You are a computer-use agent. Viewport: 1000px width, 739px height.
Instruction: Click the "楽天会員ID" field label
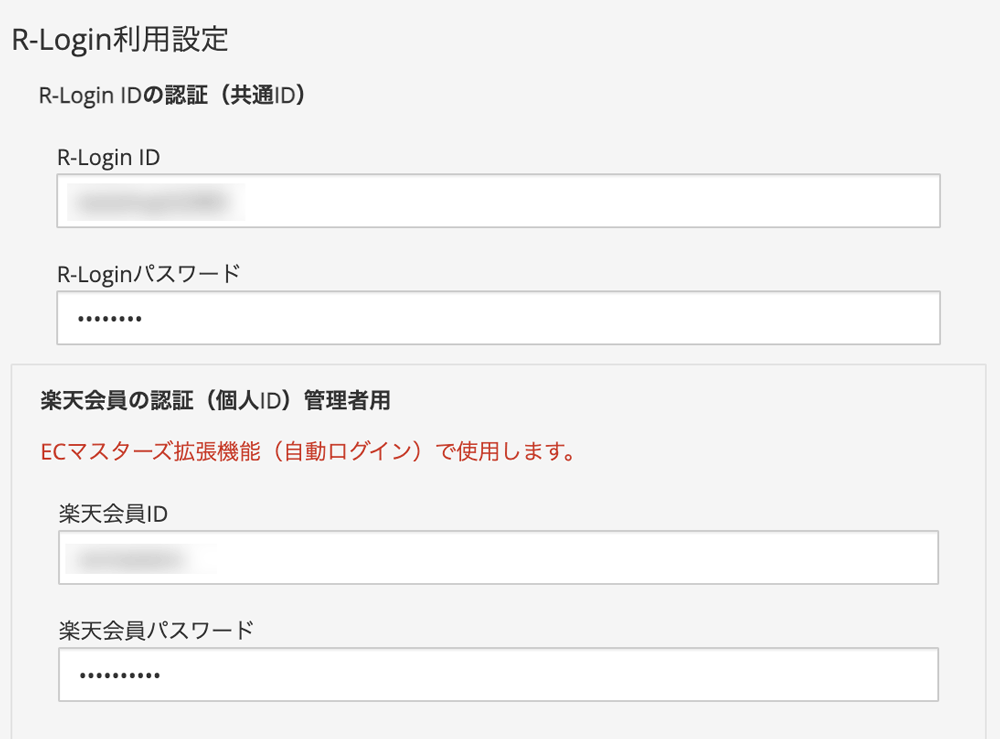112,514
